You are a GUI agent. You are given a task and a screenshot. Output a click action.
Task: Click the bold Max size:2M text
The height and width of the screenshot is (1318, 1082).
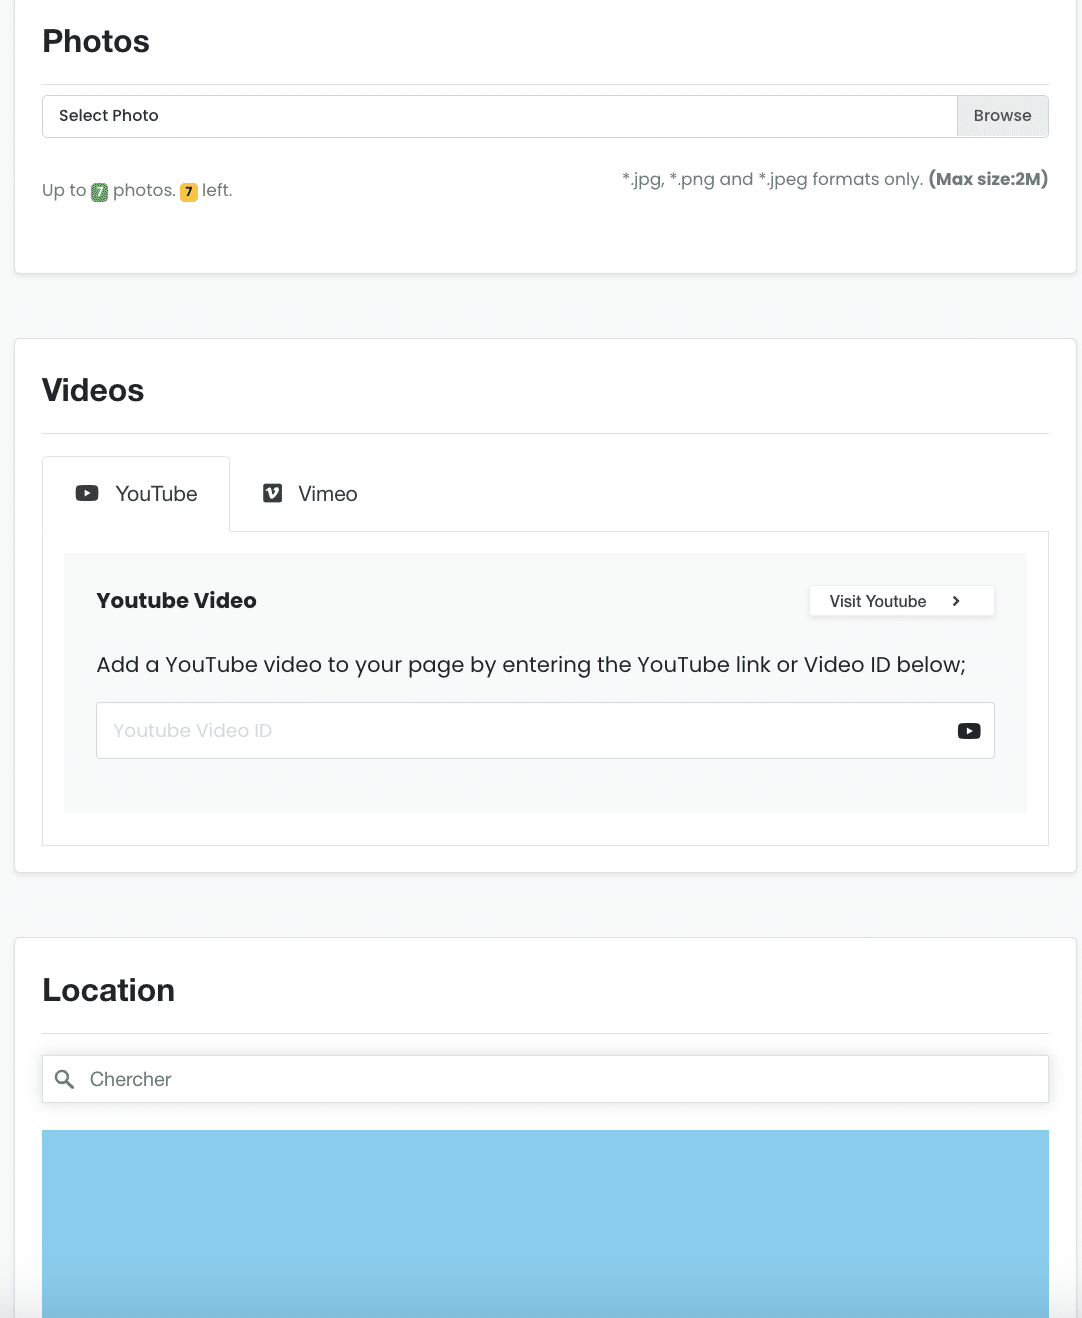(x=987, y=179)
